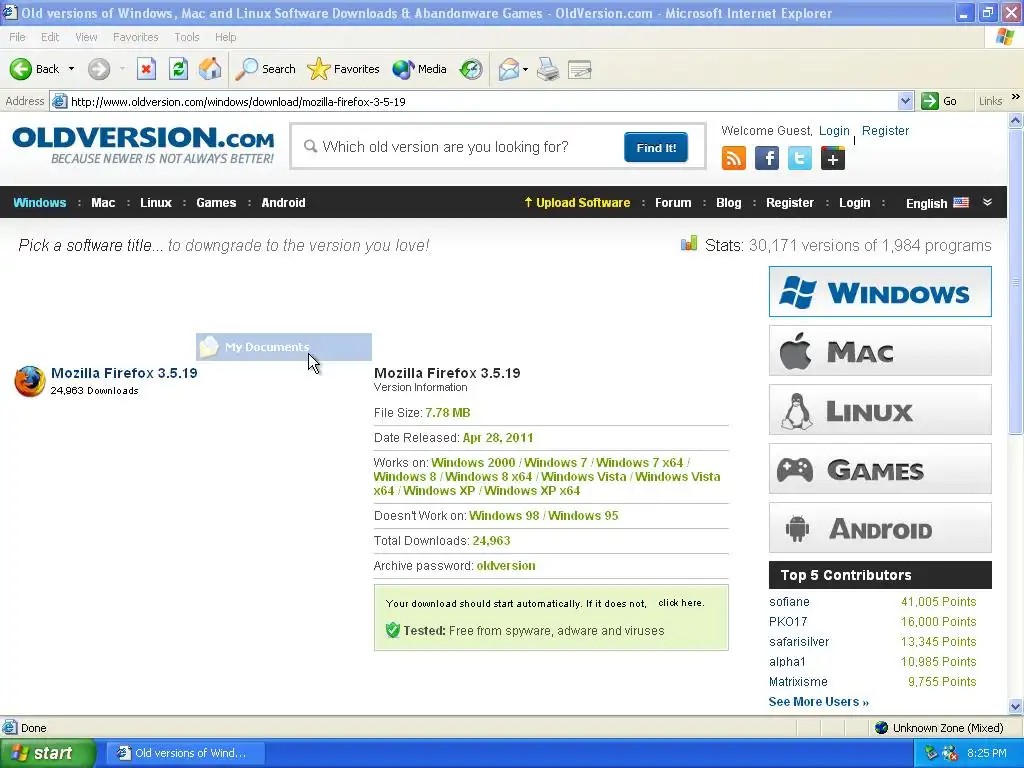Screen dimensions: 1024x768
Task: Open the Media toolbar icon
Action: tap(403, 69)
